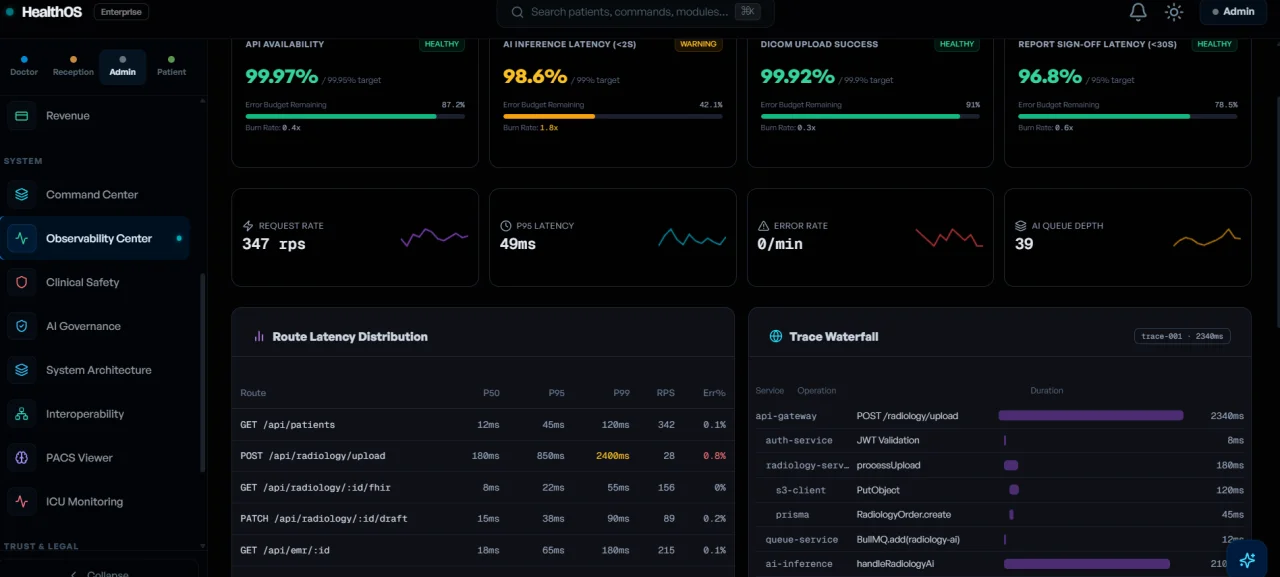Open AI Governance sidebar entry
1280x577 pixels.
click(x=95, y=327)
